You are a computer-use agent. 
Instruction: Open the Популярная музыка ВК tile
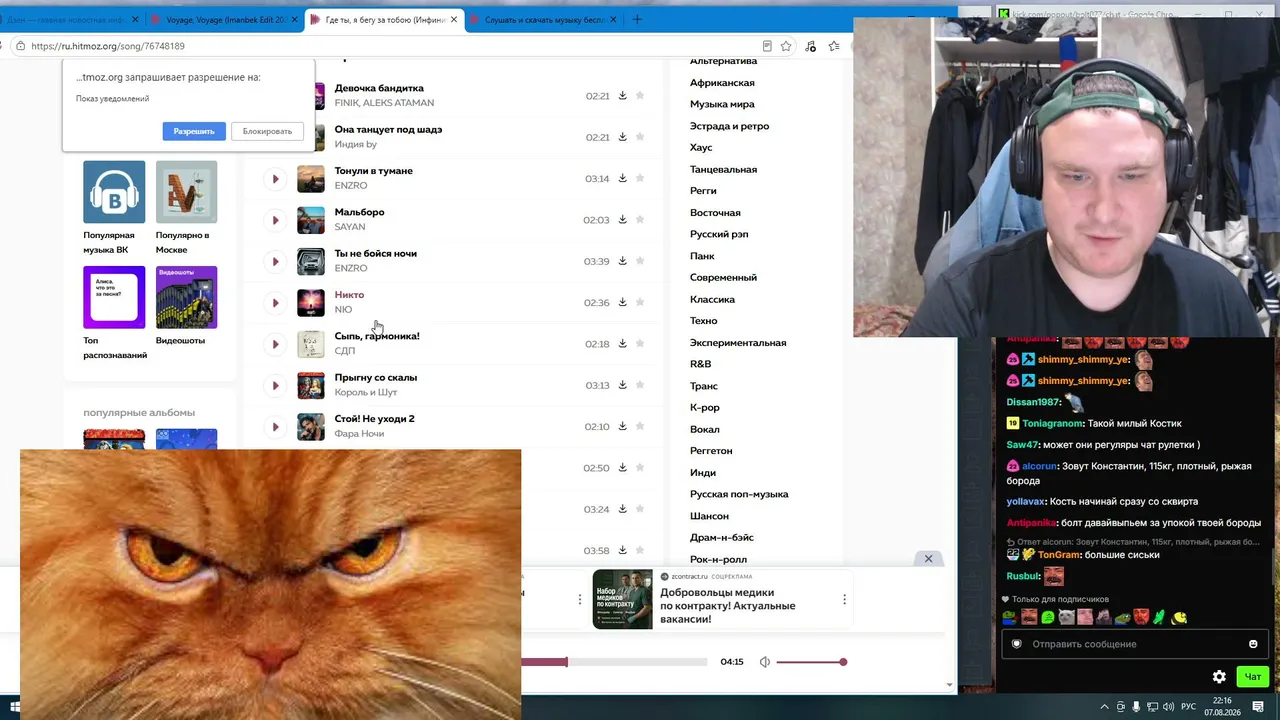(x=114, y=208)
